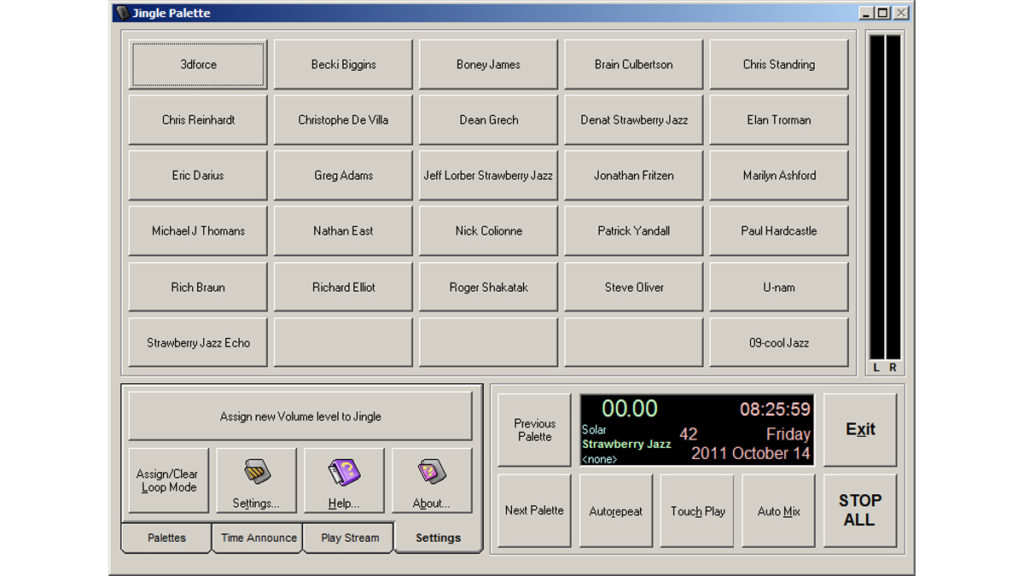Toggle Assign/Clear Loop Mode

click(x=168, y=480)
